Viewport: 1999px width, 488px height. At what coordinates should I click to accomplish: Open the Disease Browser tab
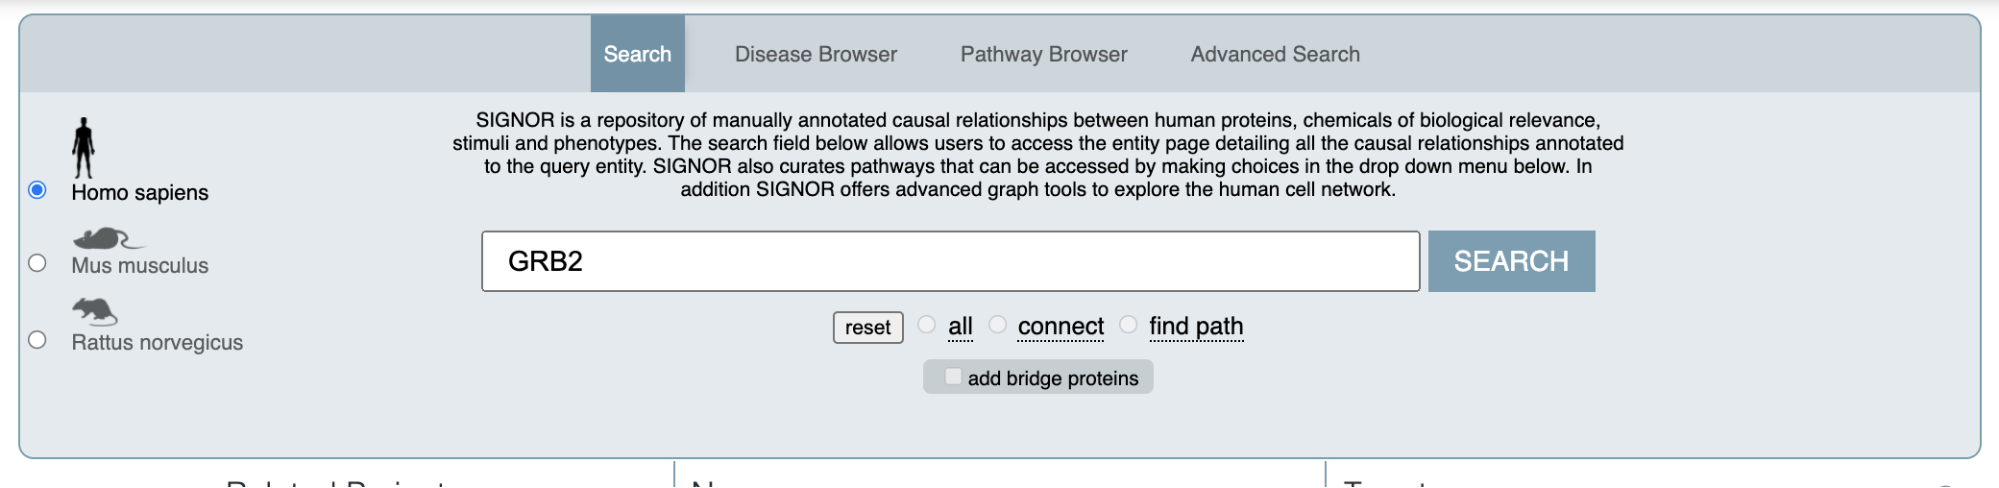816,54
